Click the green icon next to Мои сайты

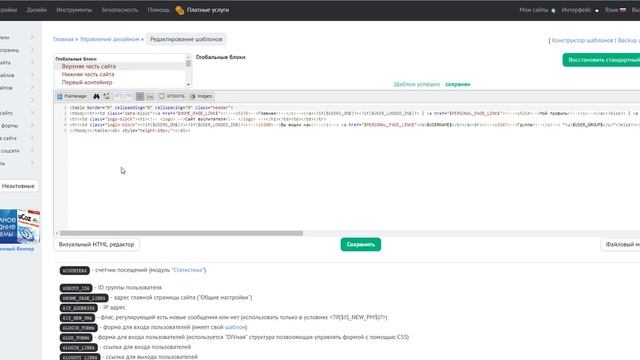553,11
